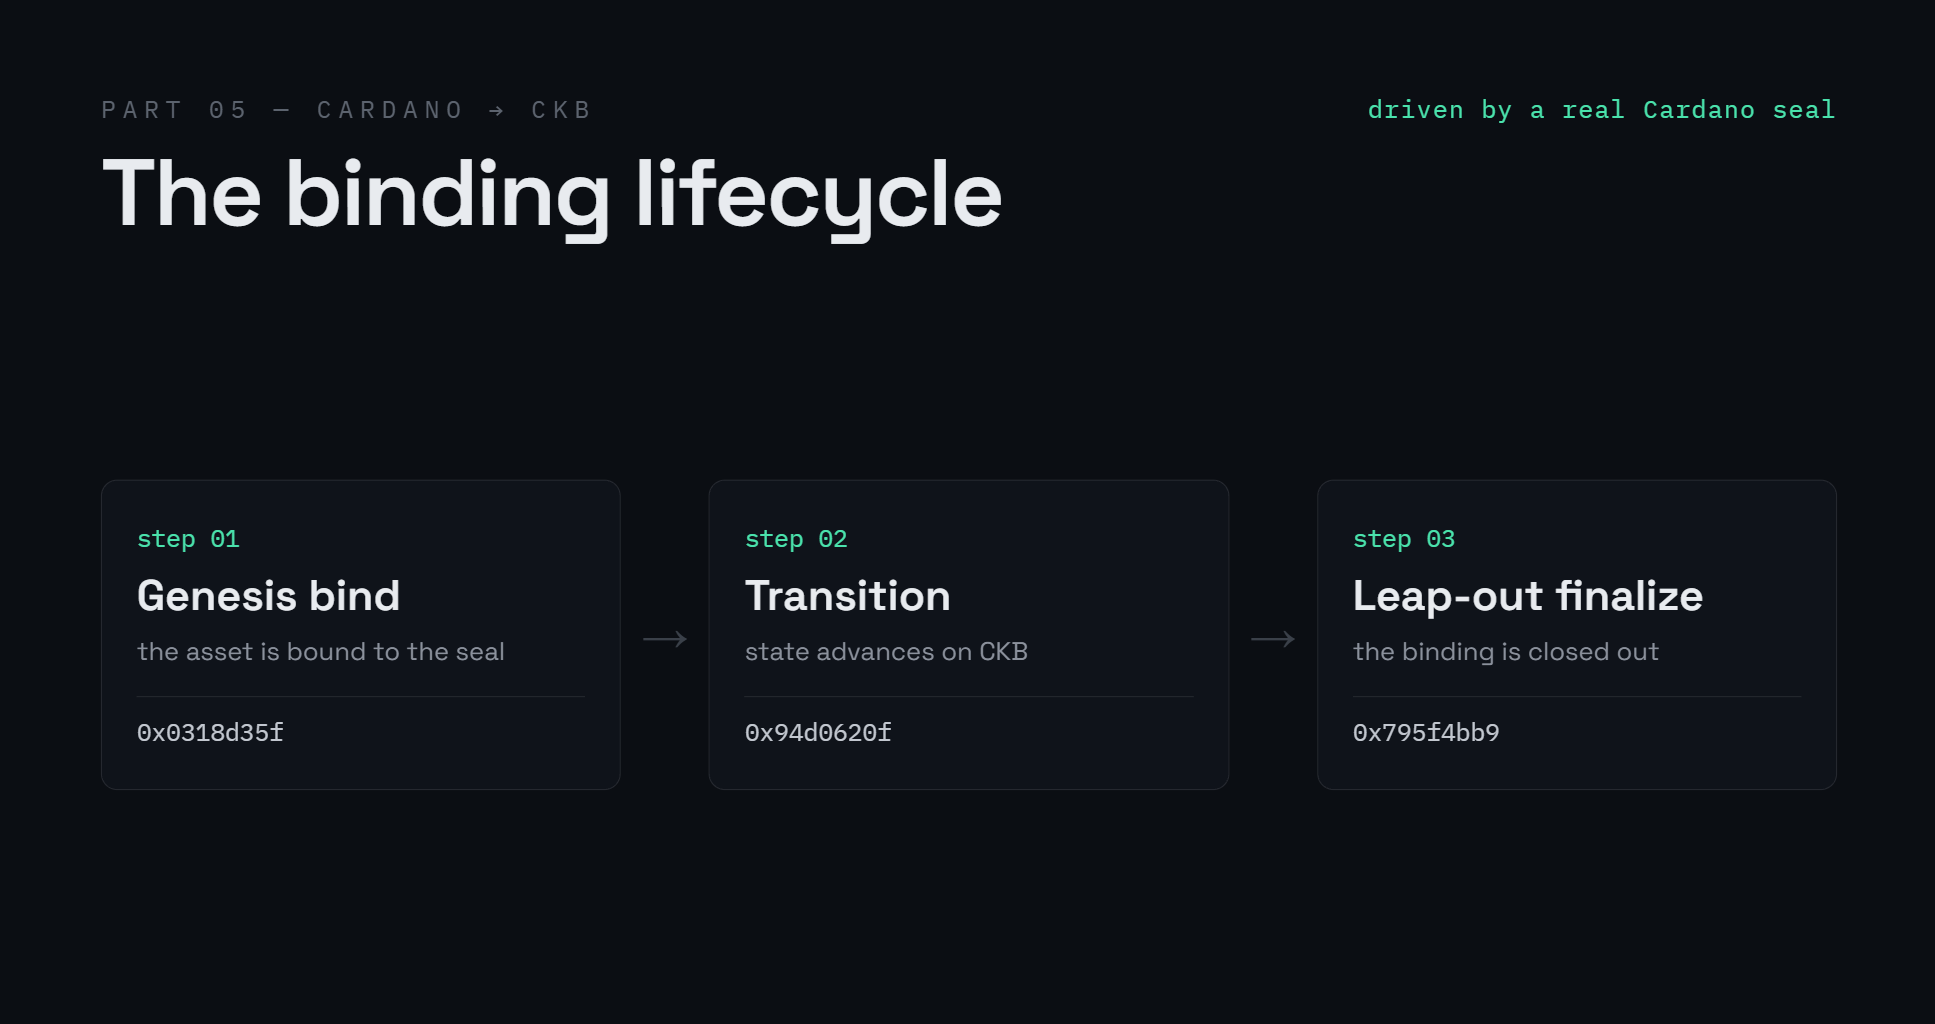Click the CARDANO word in the header
Viewport: 1935px width, 1024px height.
coord(390,110)
